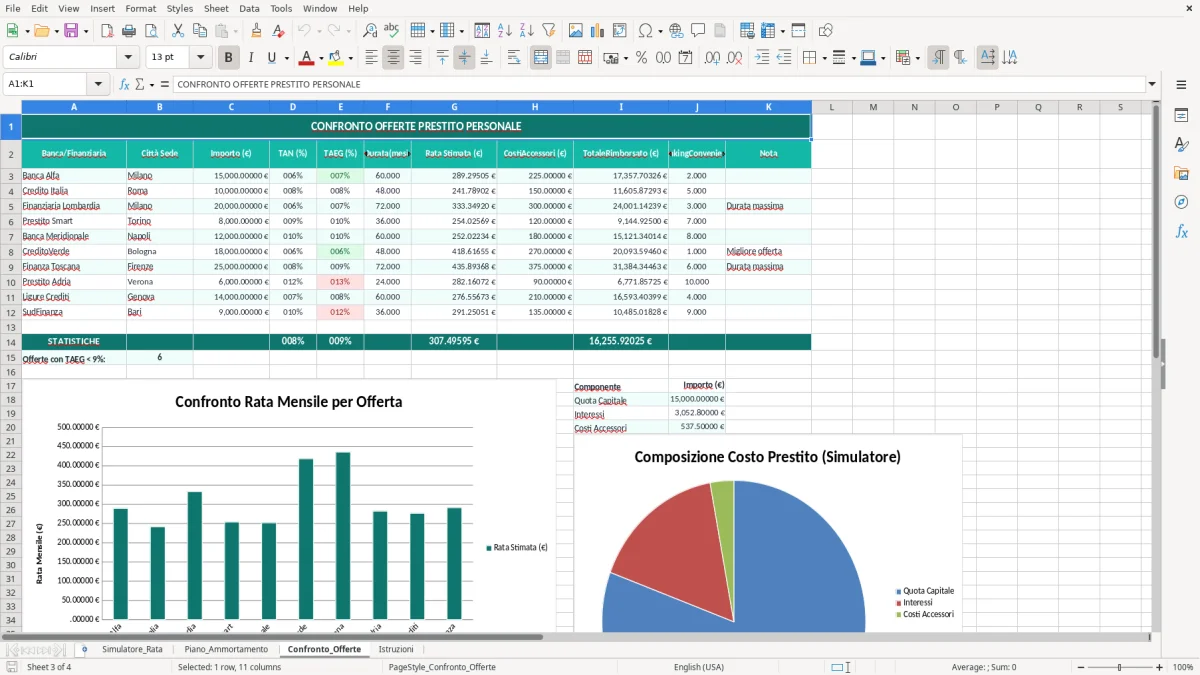Toggle Underline formatting

pyautogui.click(x=271, y=58)
